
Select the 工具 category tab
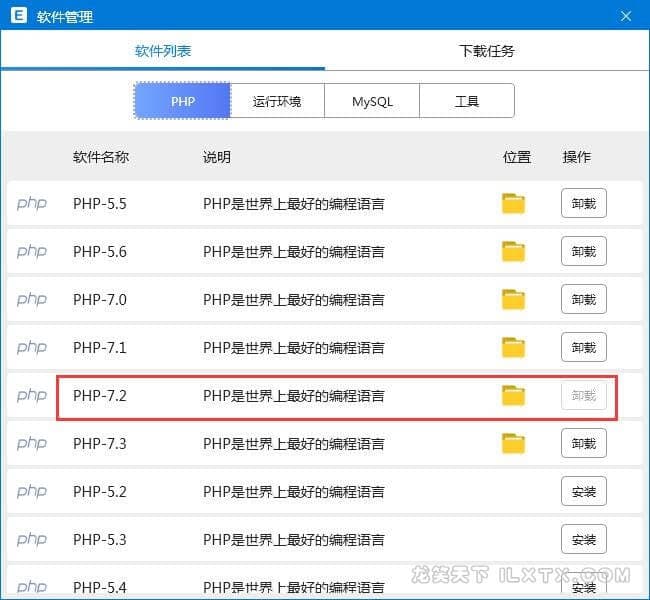click(x=467, y=101)
